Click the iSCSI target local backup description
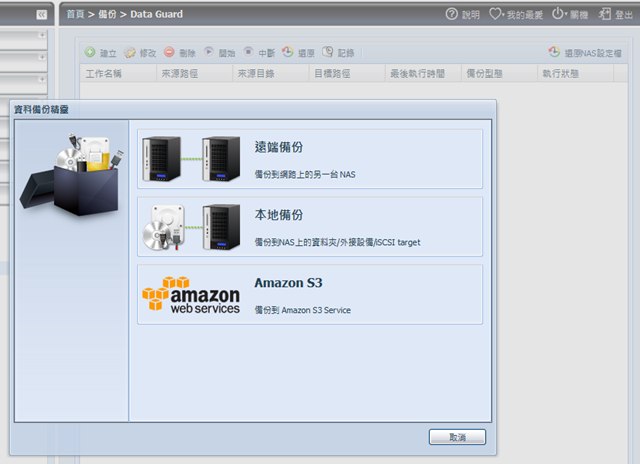640x464 pixels. pos(337,242)
